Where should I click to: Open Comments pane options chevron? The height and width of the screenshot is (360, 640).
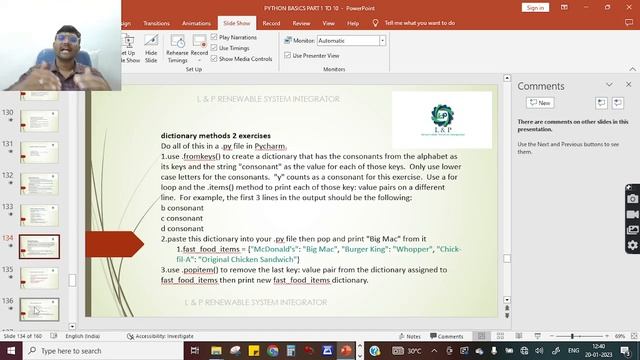click(x=609, y=84)
